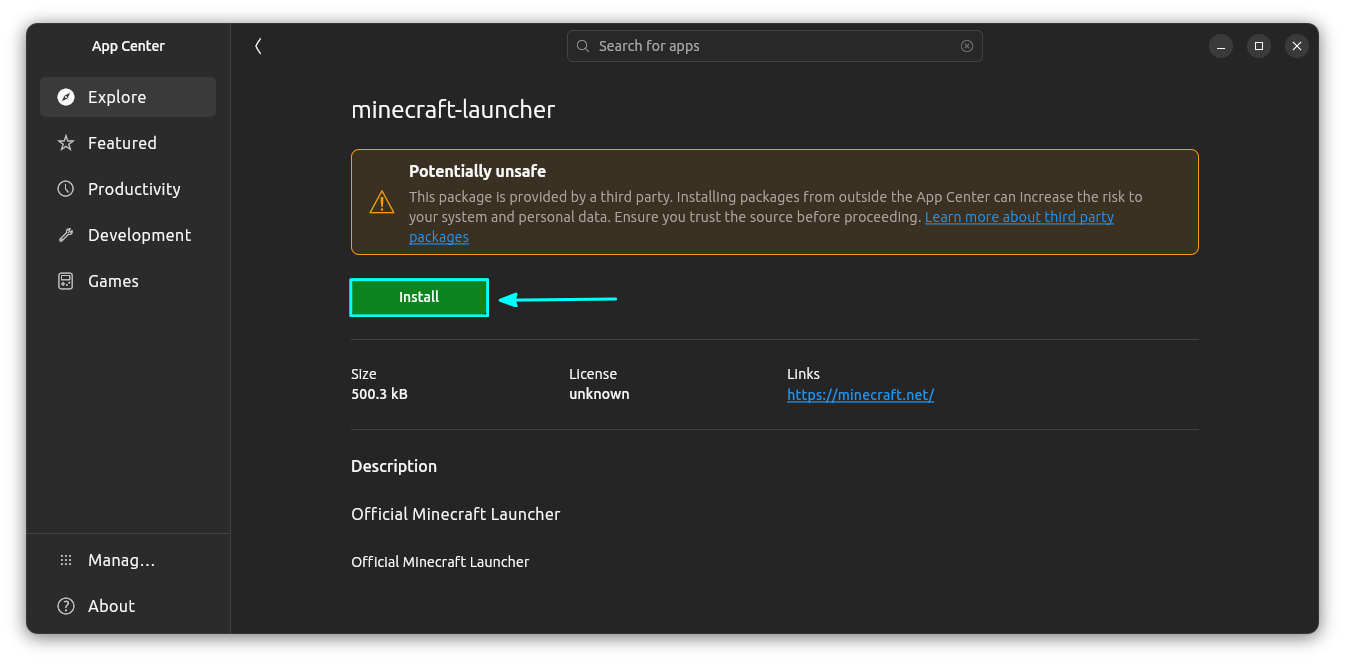Click the 500.3 kB size value
The width and height of the screenshot is (1345, 663).
pos(379,394)
